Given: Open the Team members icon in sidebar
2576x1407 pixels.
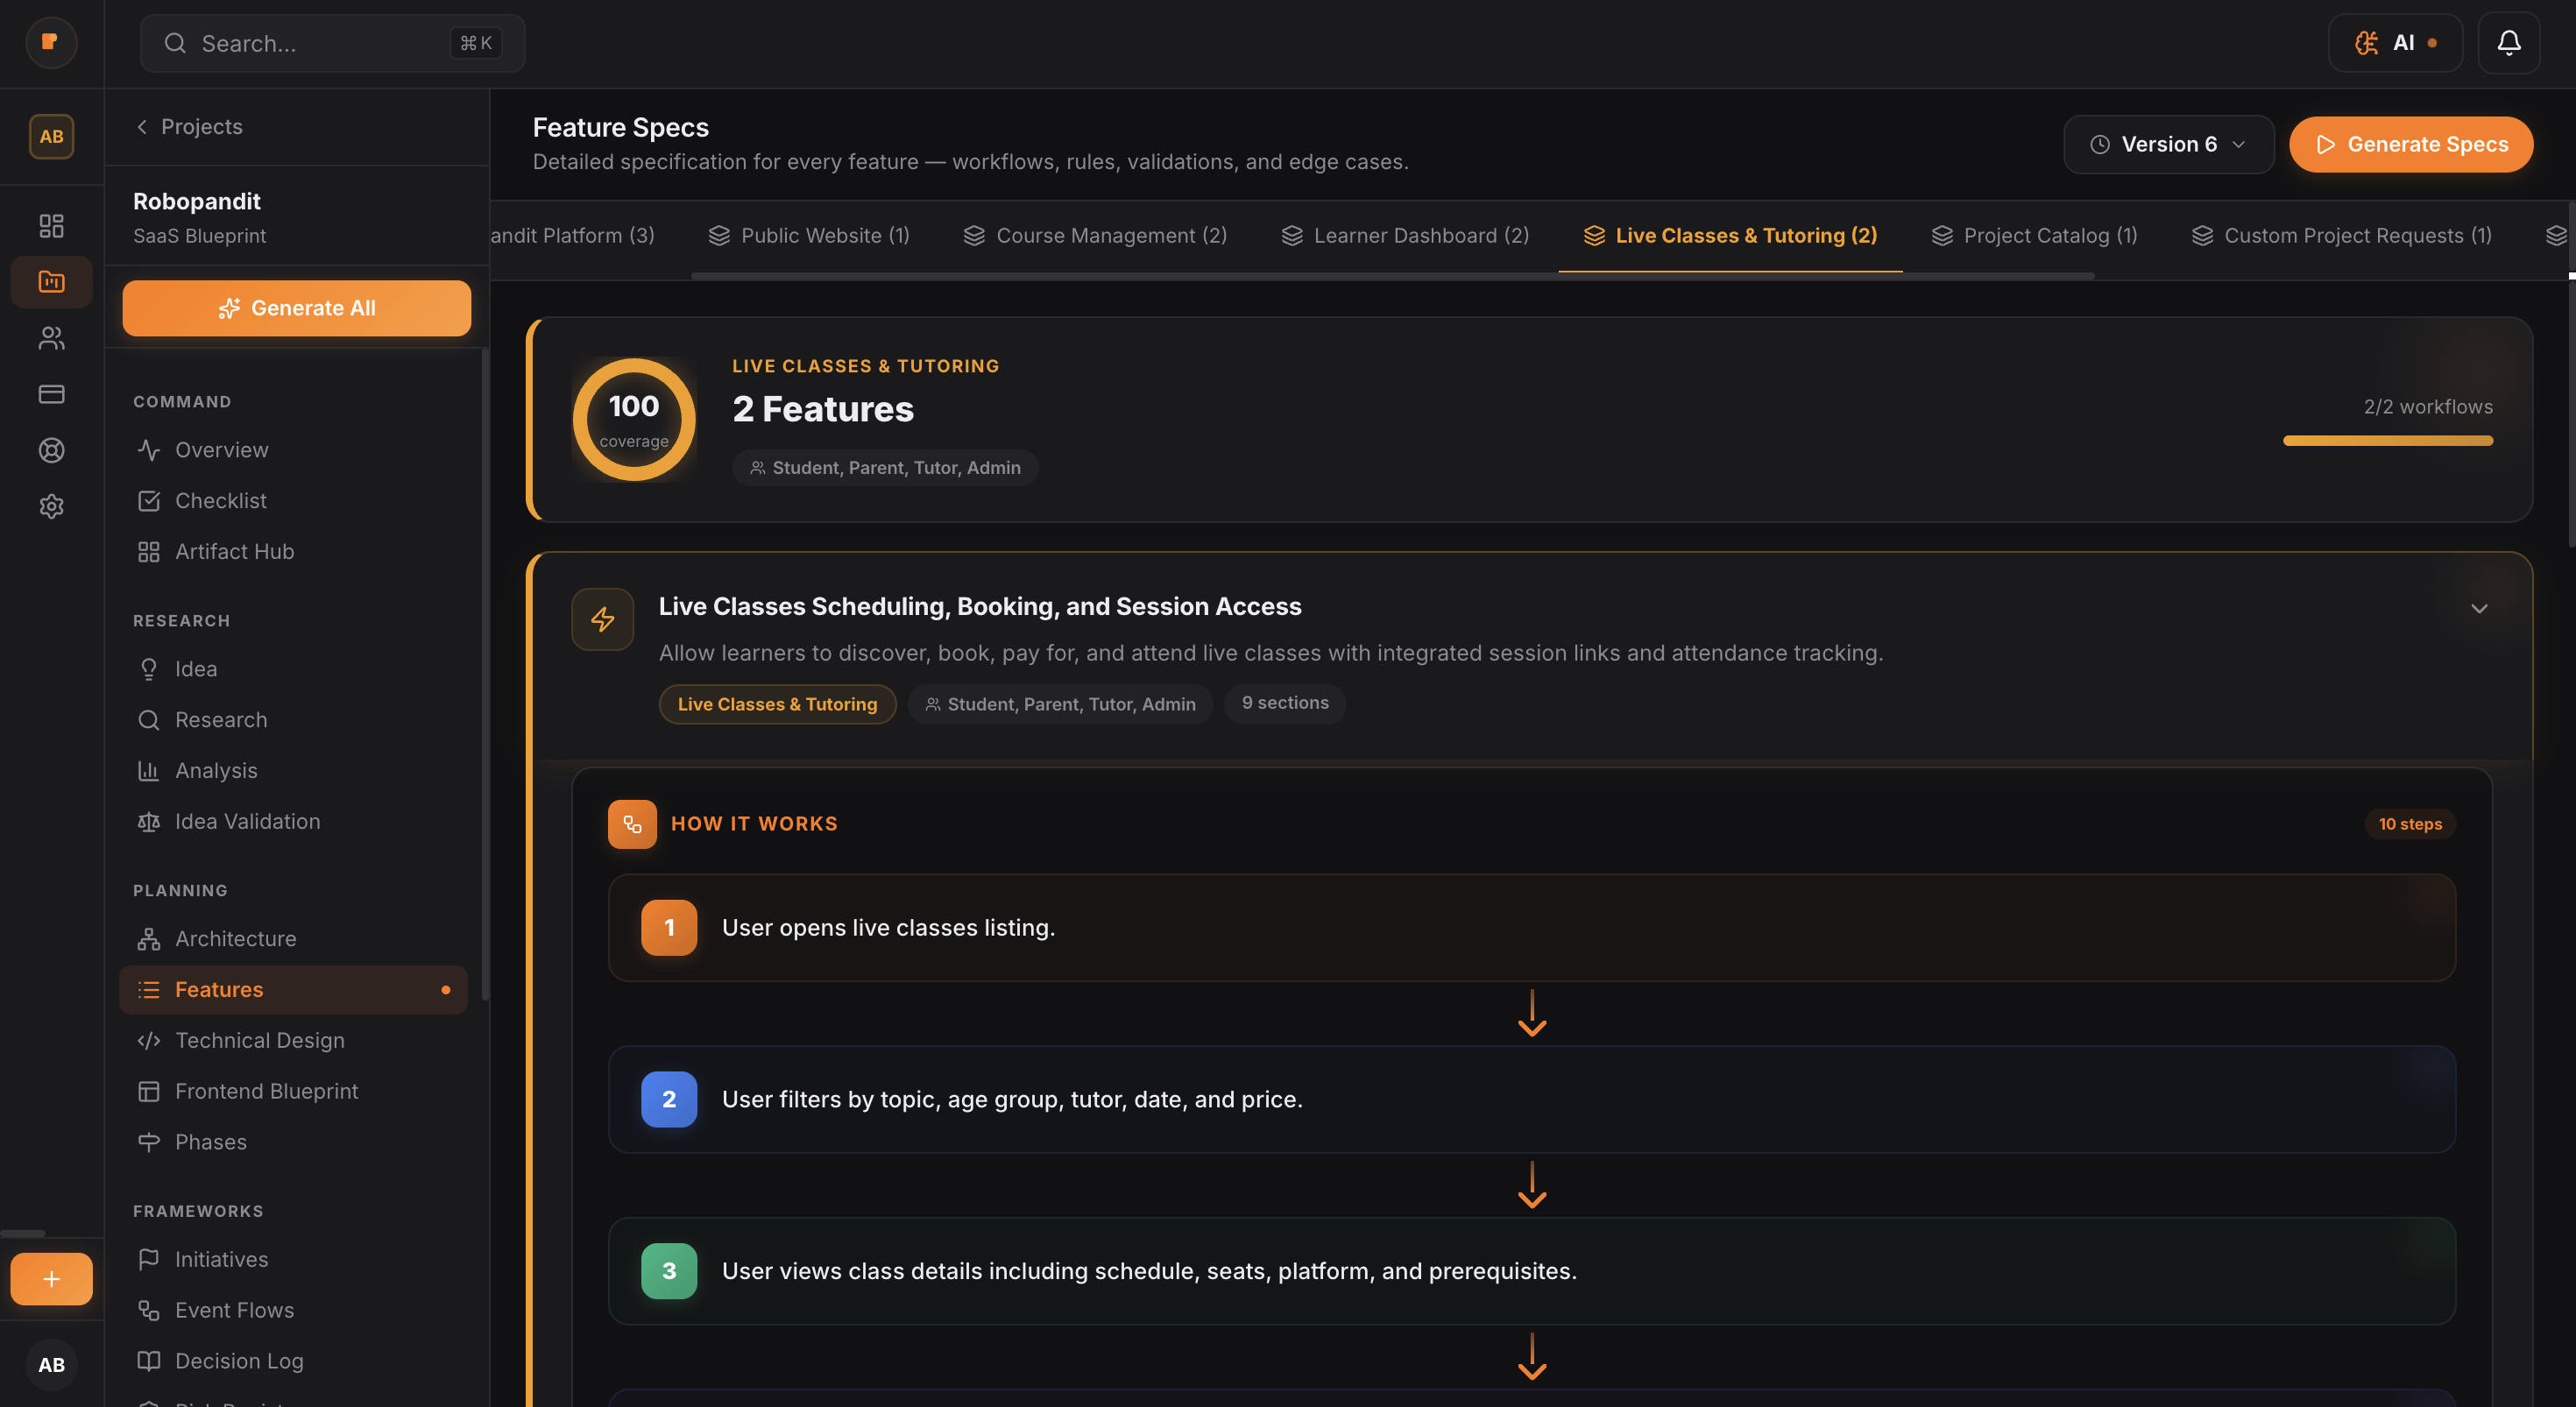Looking at the screenshot, I should (x=51, y=337).
